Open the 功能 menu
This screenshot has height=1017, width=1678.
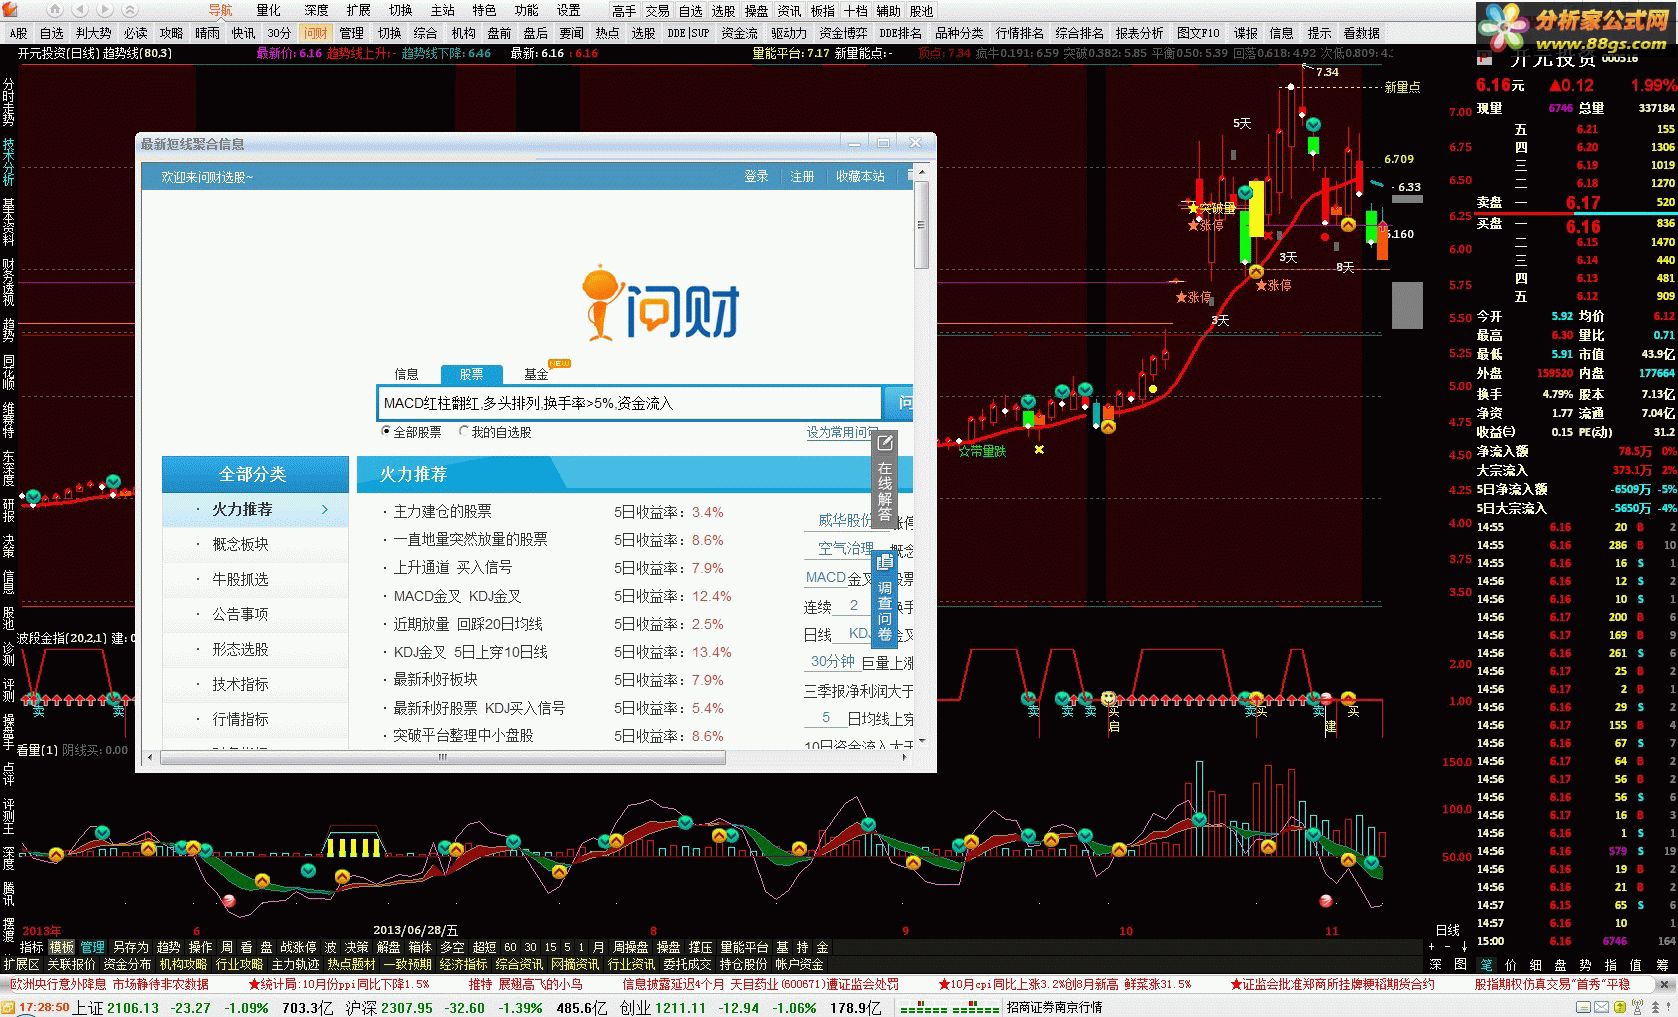tap(526, 10)
